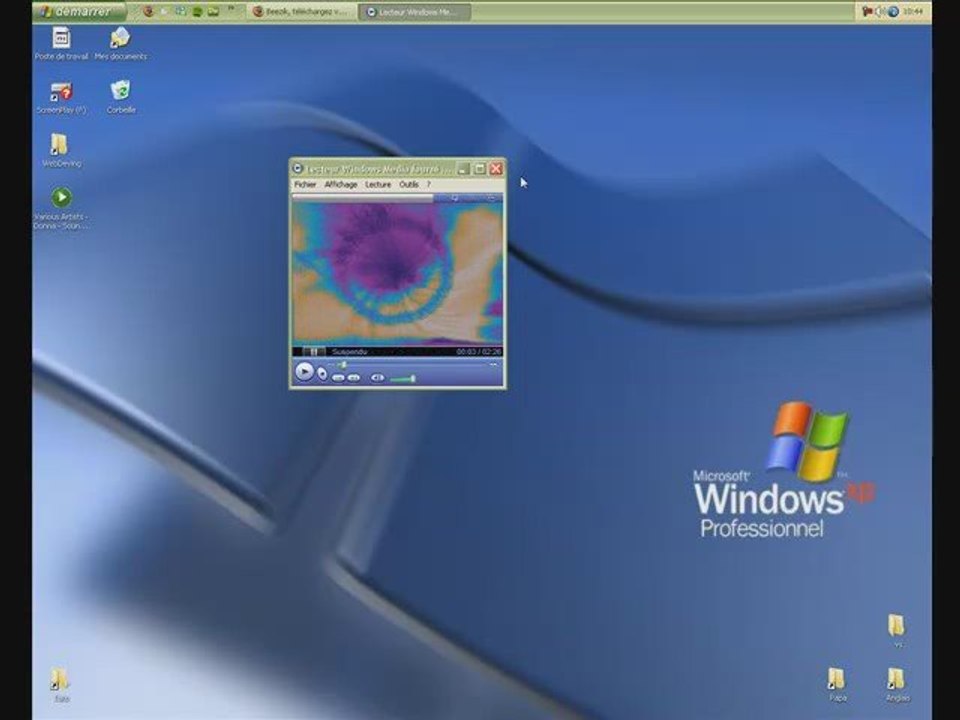Screen dimensions: 960x720
Task: Switch to Beezik Firefox taskbar button
Action: pyautogui.click(x=302, y=12)
